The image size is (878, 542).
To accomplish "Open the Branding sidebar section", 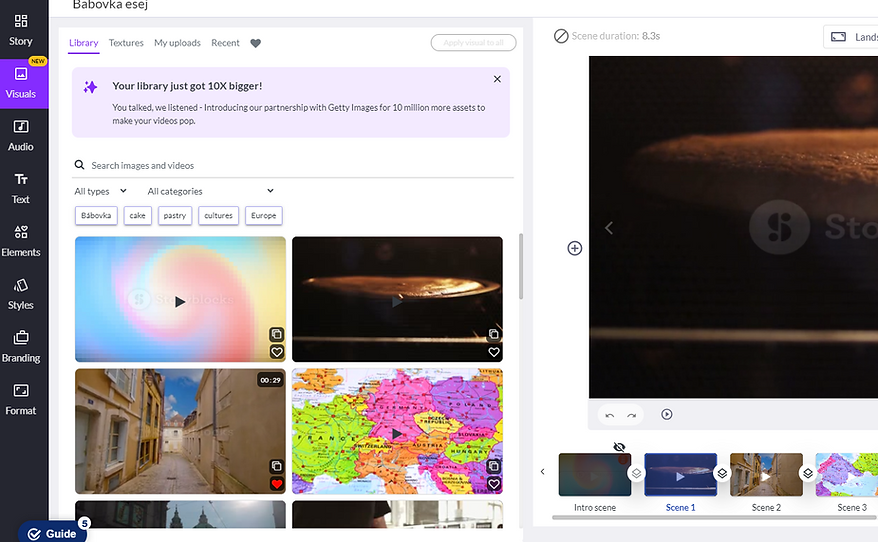I will coord(21,347).
